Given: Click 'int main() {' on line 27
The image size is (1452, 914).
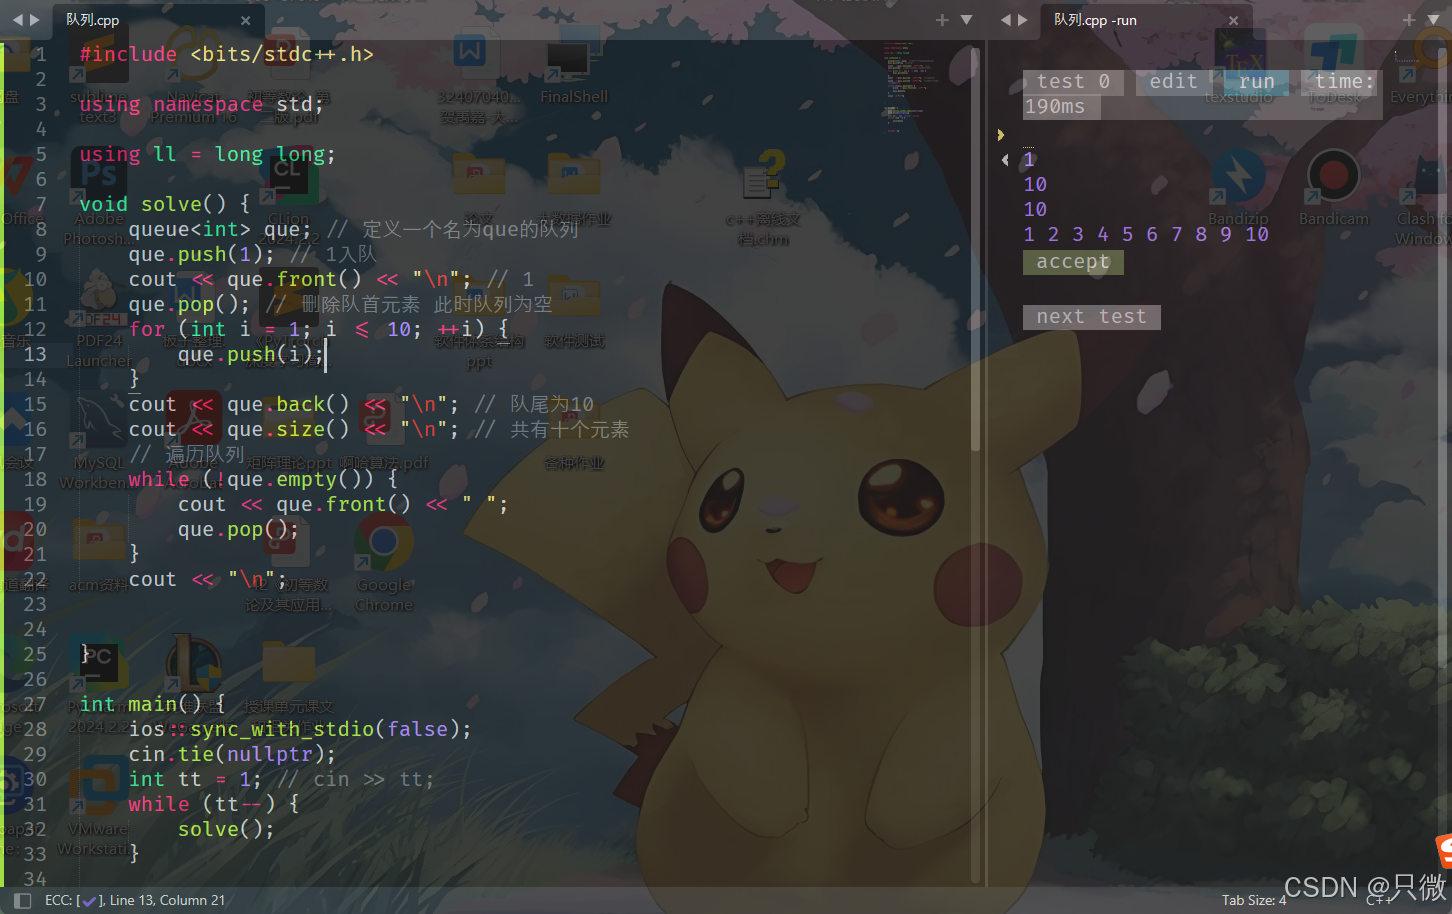Looking at the screenshot, I should 153,705.
